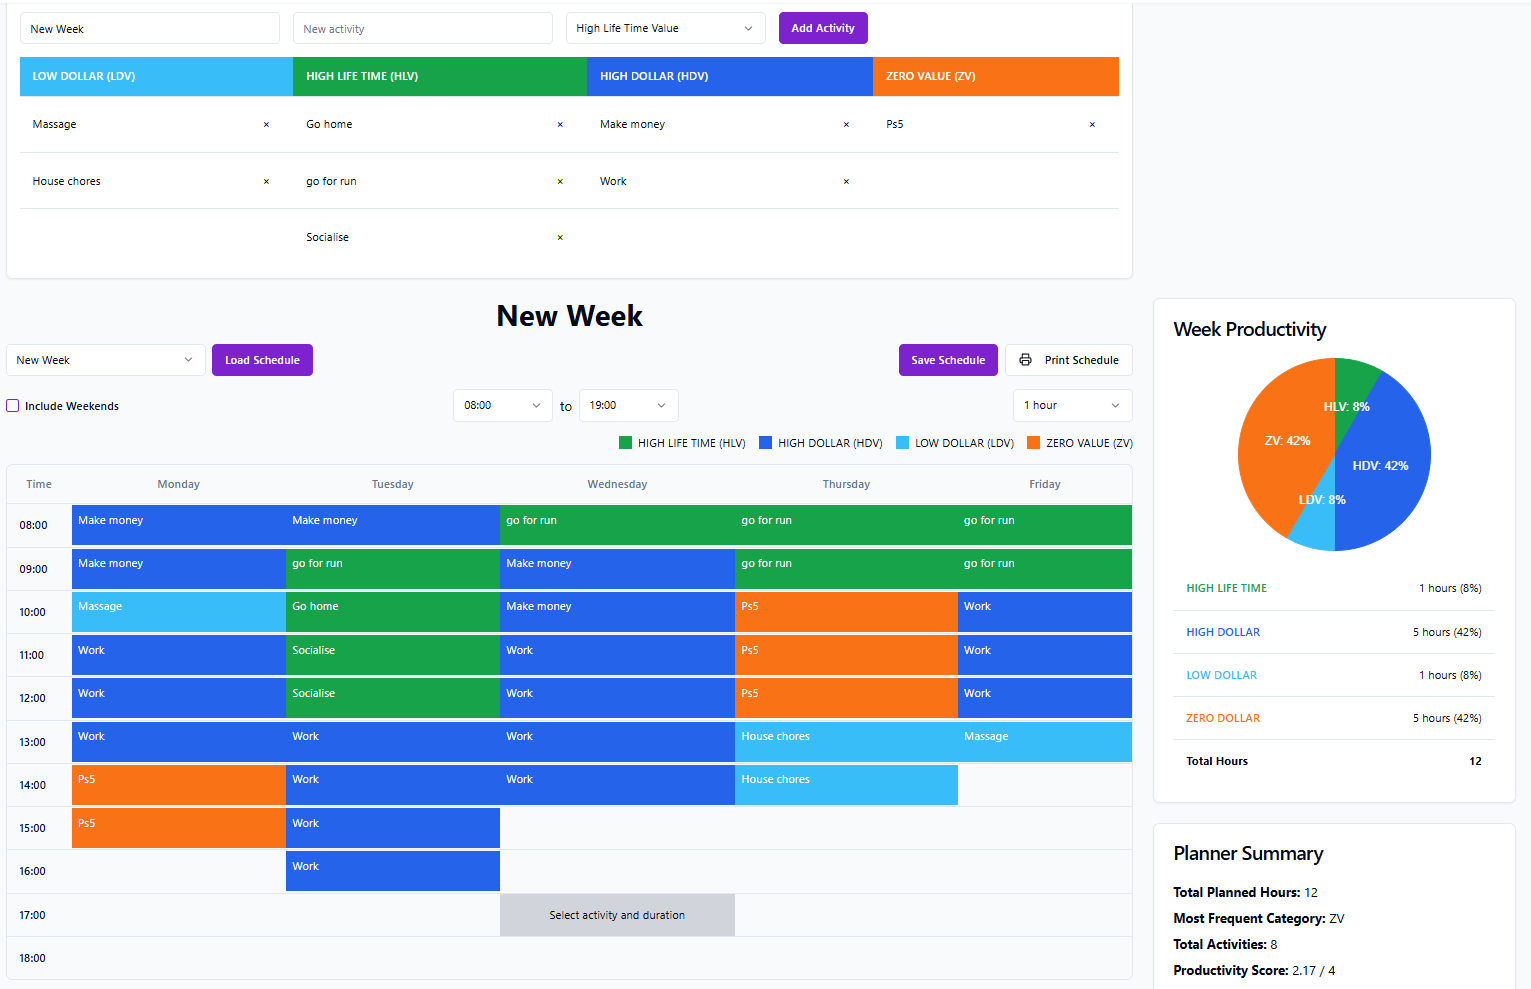Click the printer icon on Print Schedule
The height and width of the screenshot is (989, 1531).
coord(1025,360)
